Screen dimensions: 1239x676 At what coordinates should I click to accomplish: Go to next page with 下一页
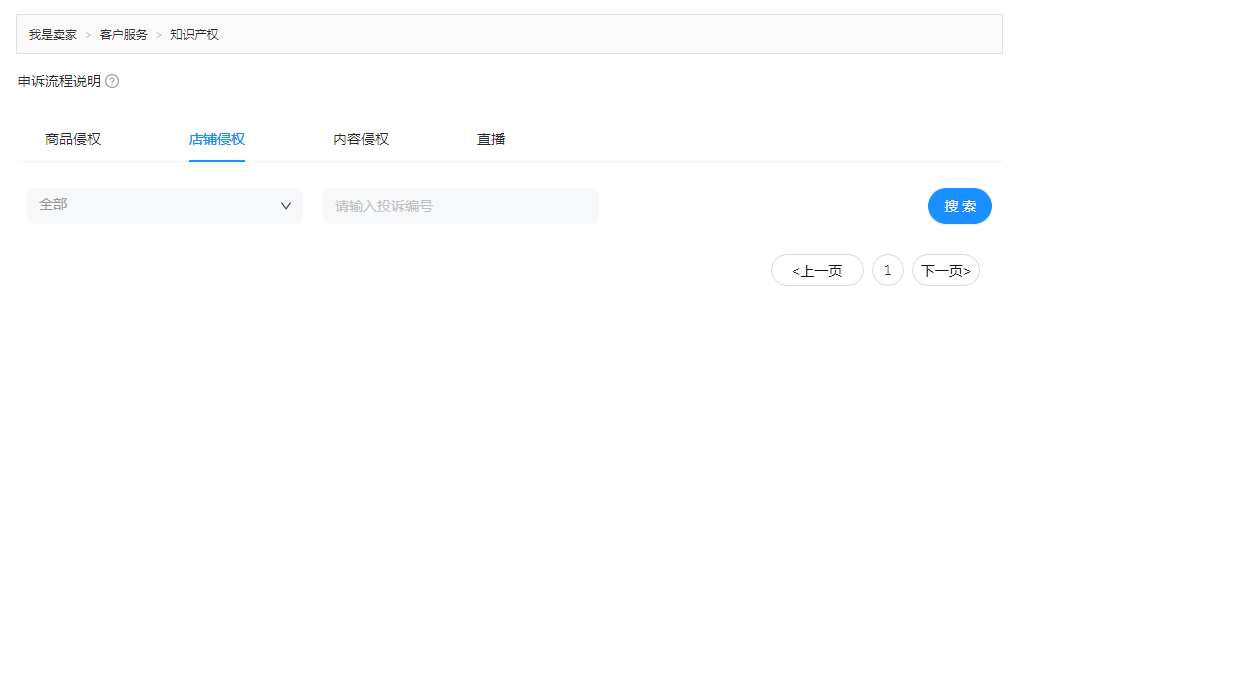(946, 270)
